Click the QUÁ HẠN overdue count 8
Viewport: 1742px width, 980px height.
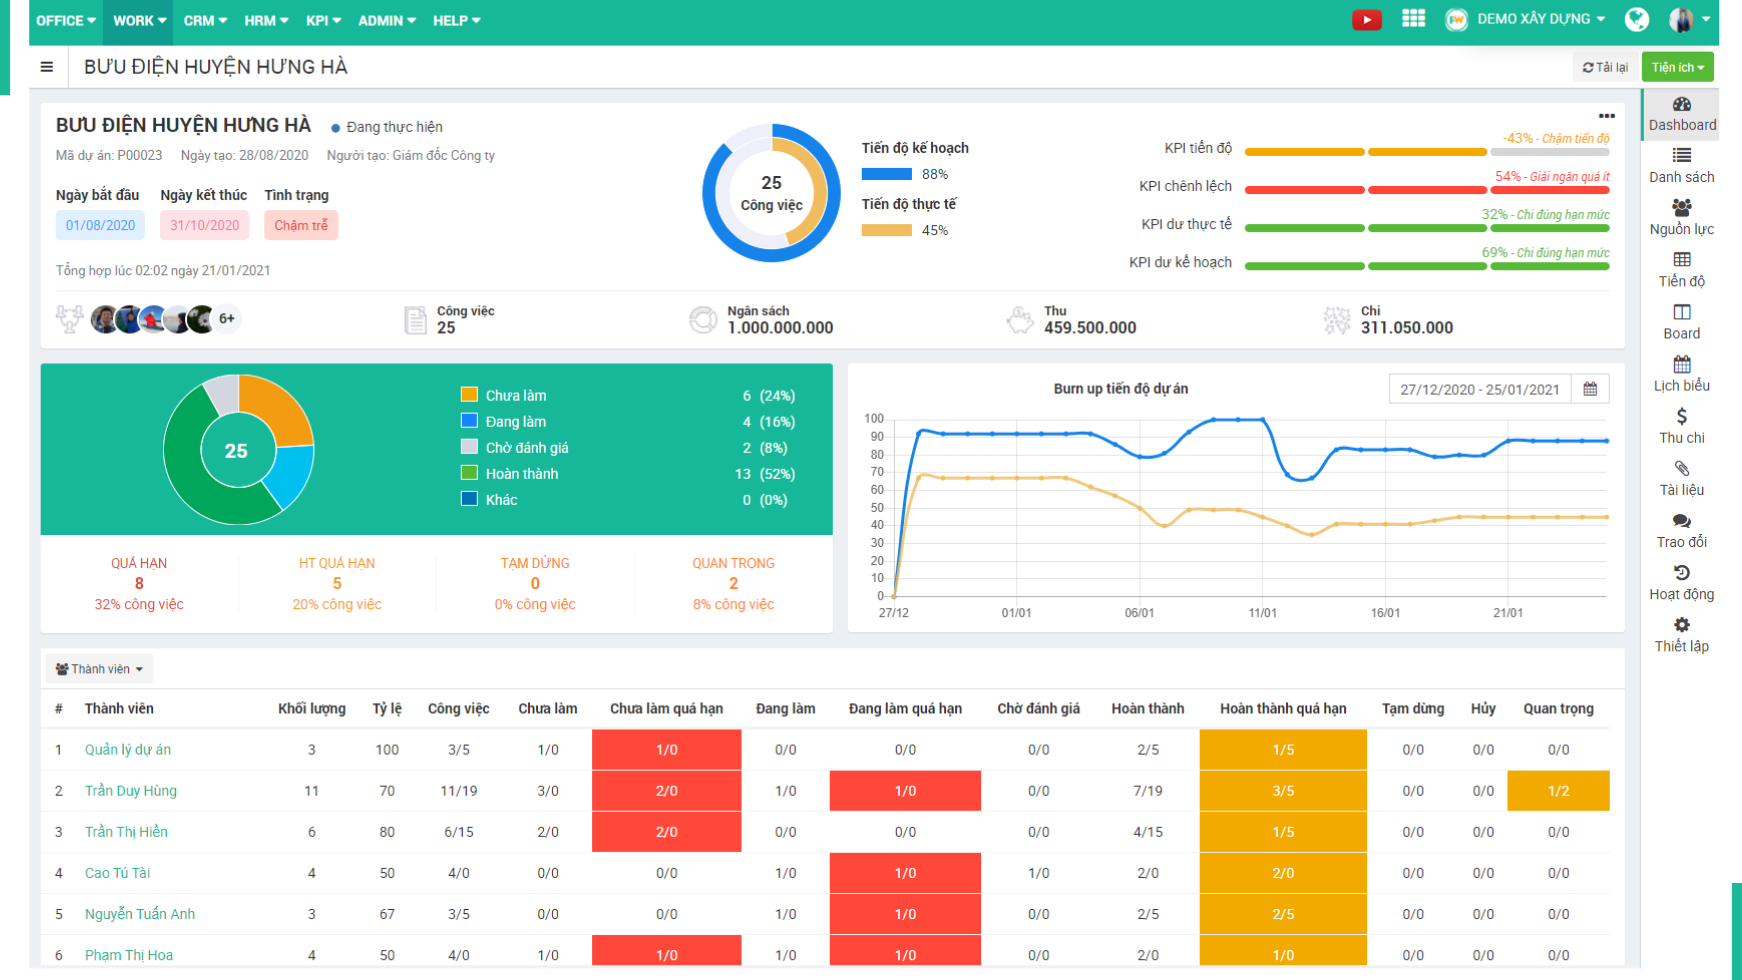[x=139, y=583]
